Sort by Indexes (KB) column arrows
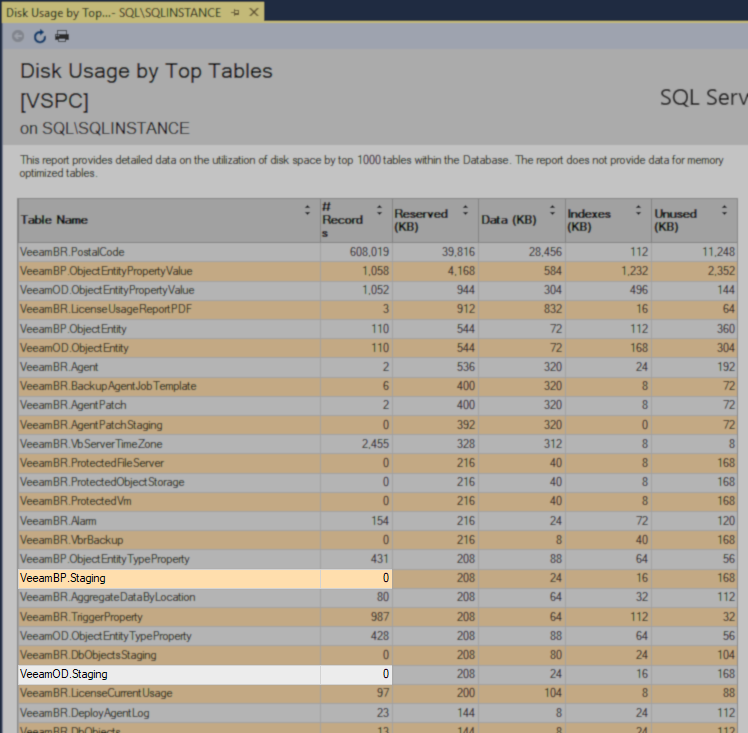The width and height of the screenshot is (748, 733). 638,210
